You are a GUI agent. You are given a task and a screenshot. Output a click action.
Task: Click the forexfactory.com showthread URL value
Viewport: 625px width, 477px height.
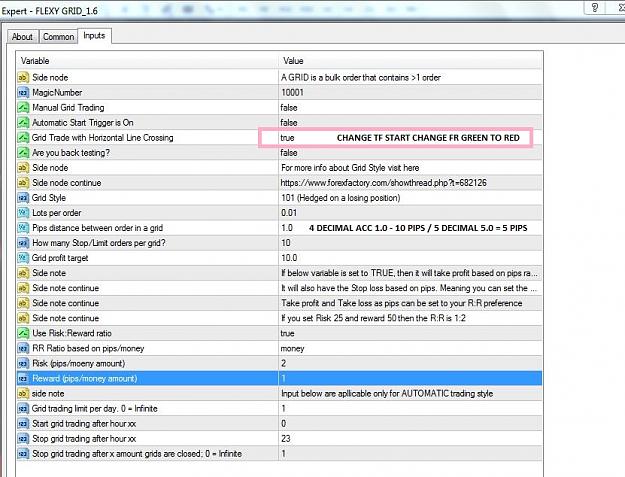tap(383, 183)
